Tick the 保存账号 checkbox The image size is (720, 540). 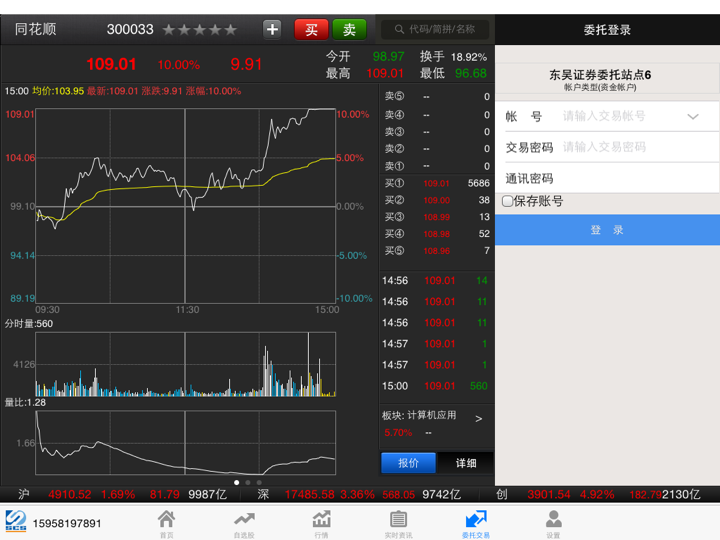click(508, 201)
